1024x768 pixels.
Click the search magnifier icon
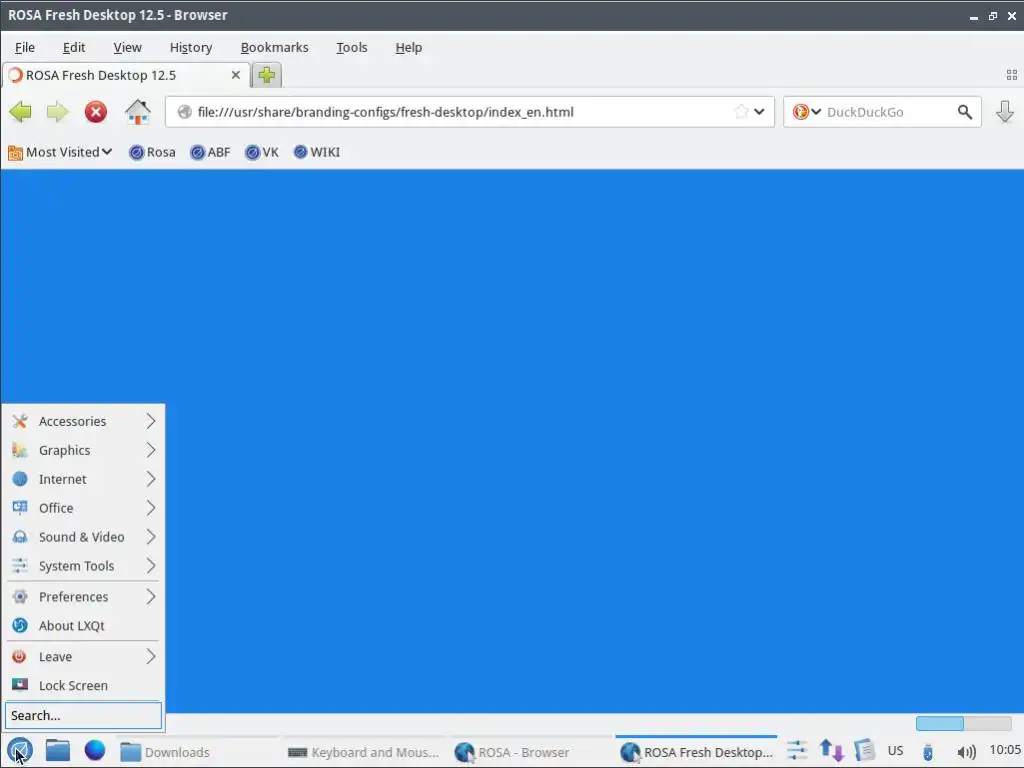(x=965, y=112)
